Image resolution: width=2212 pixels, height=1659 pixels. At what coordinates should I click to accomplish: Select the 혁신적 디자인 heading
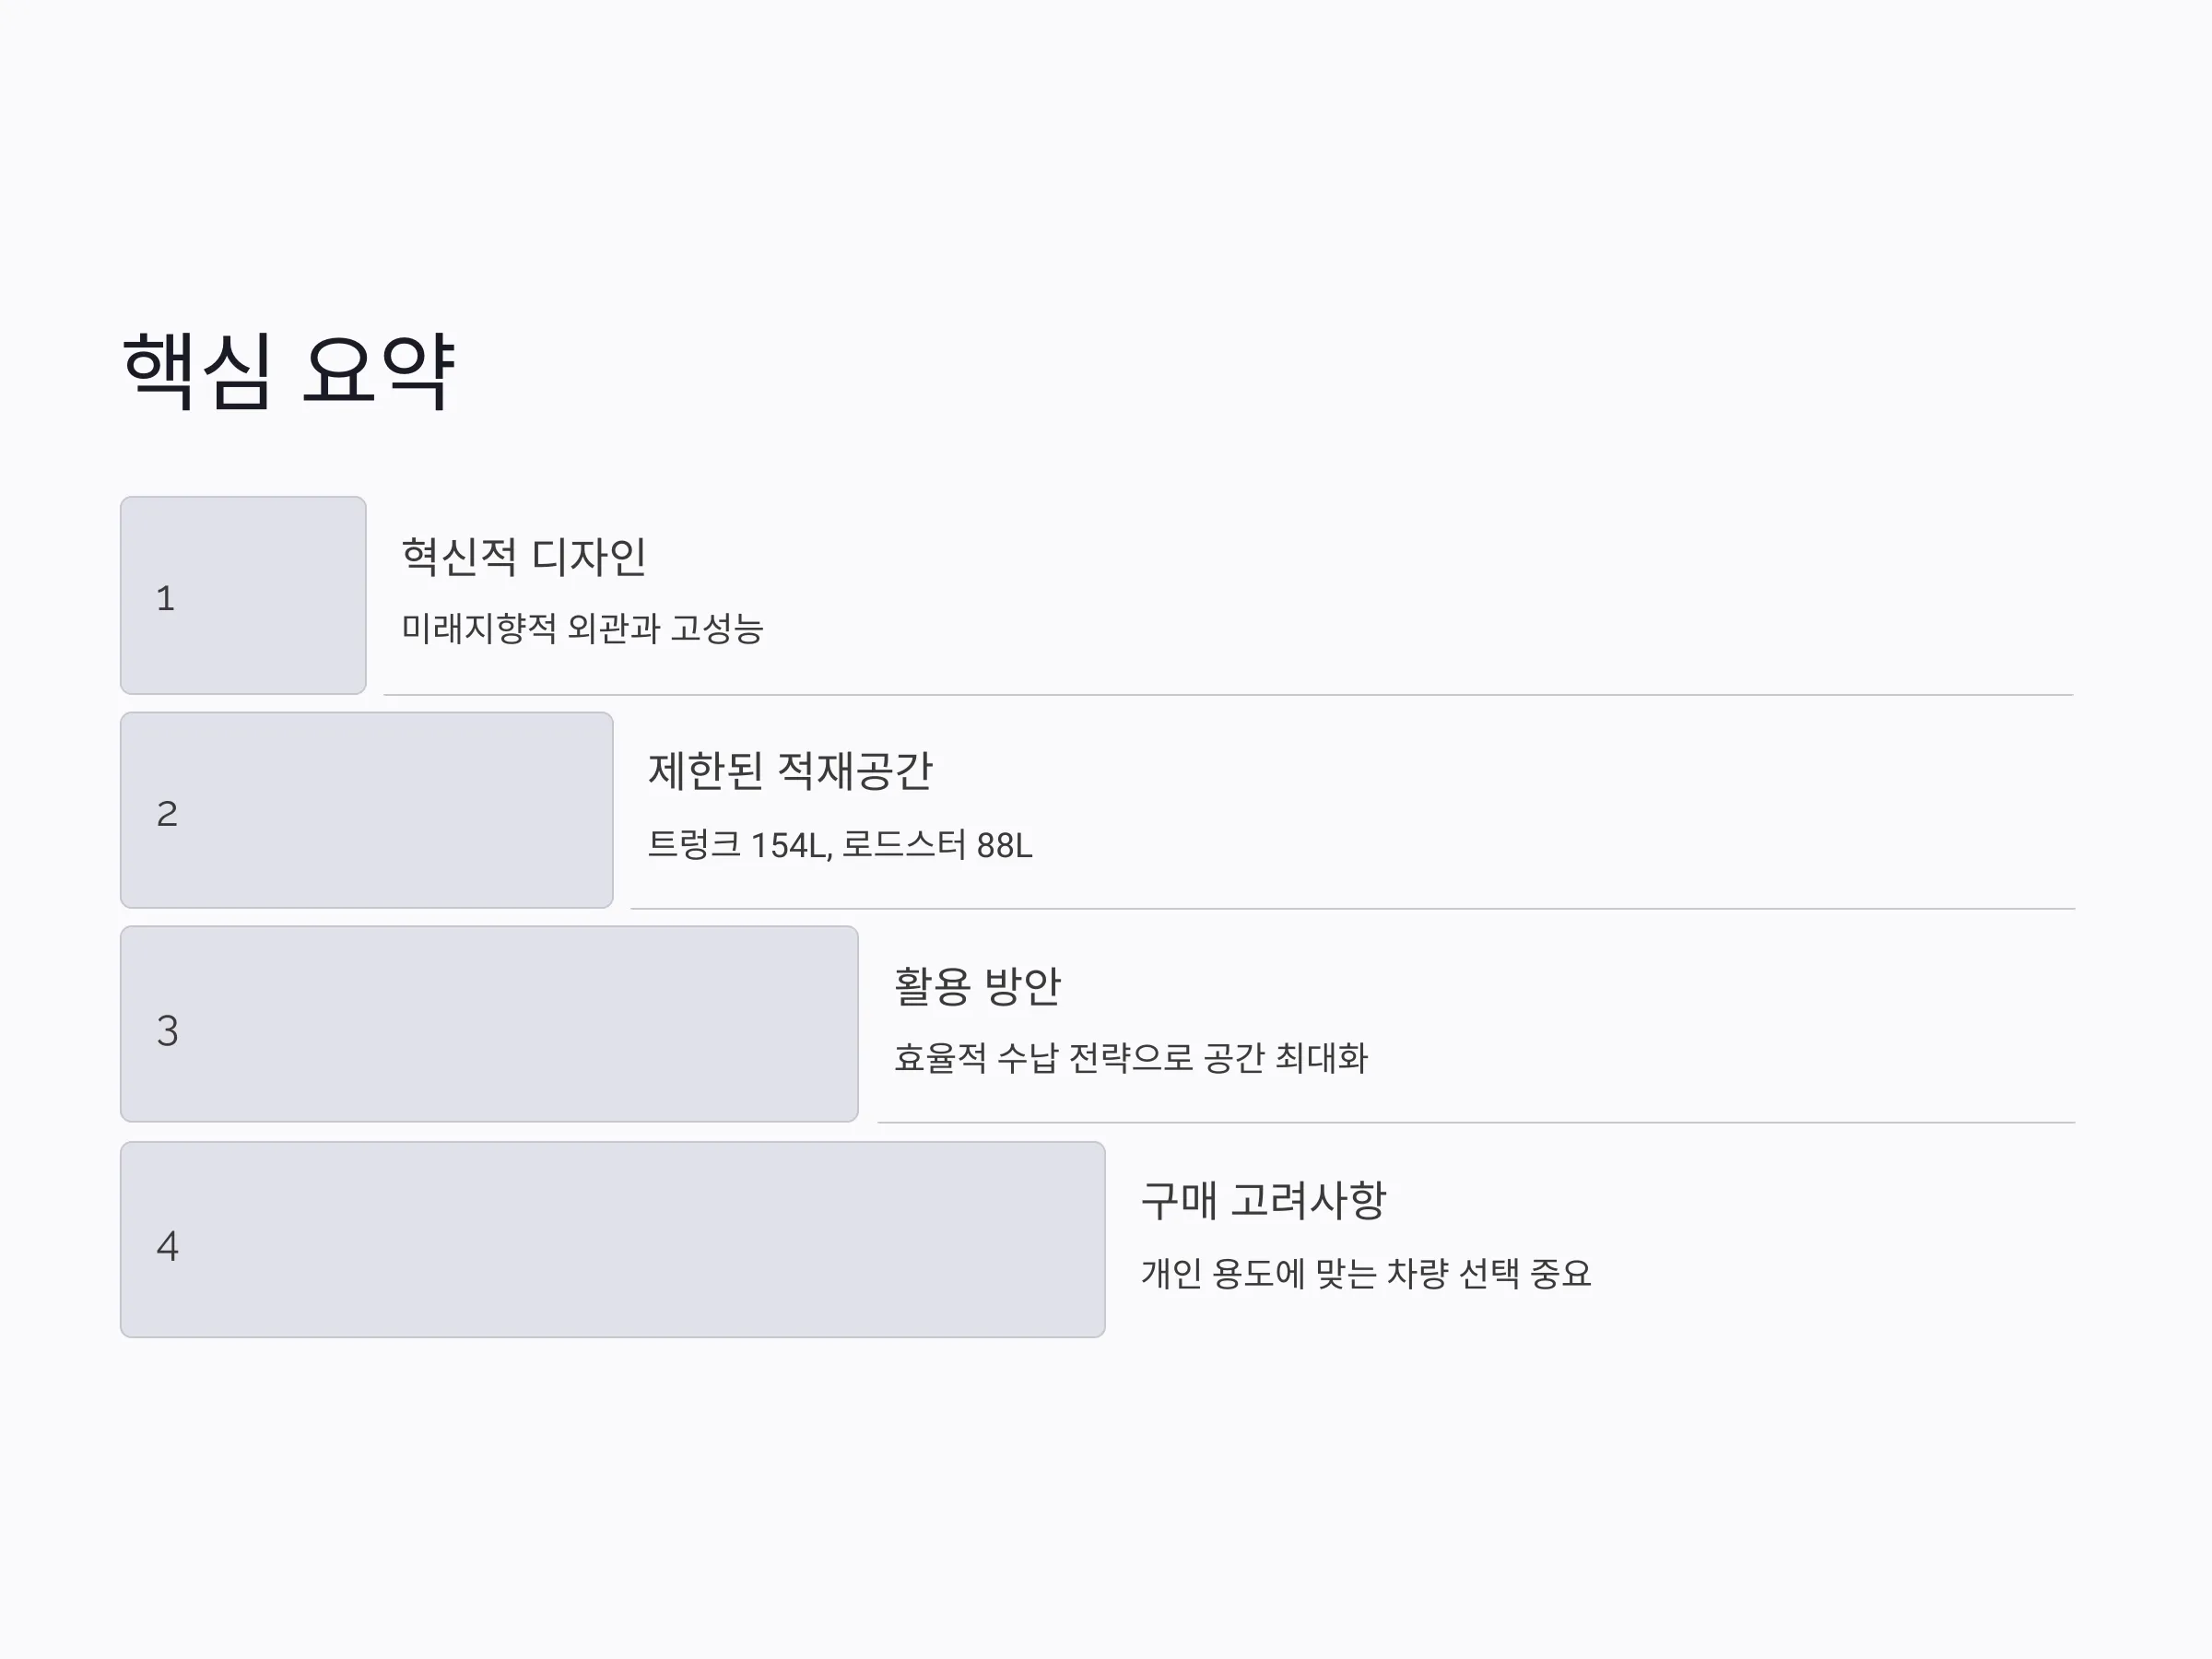click(x=524, y=557)
